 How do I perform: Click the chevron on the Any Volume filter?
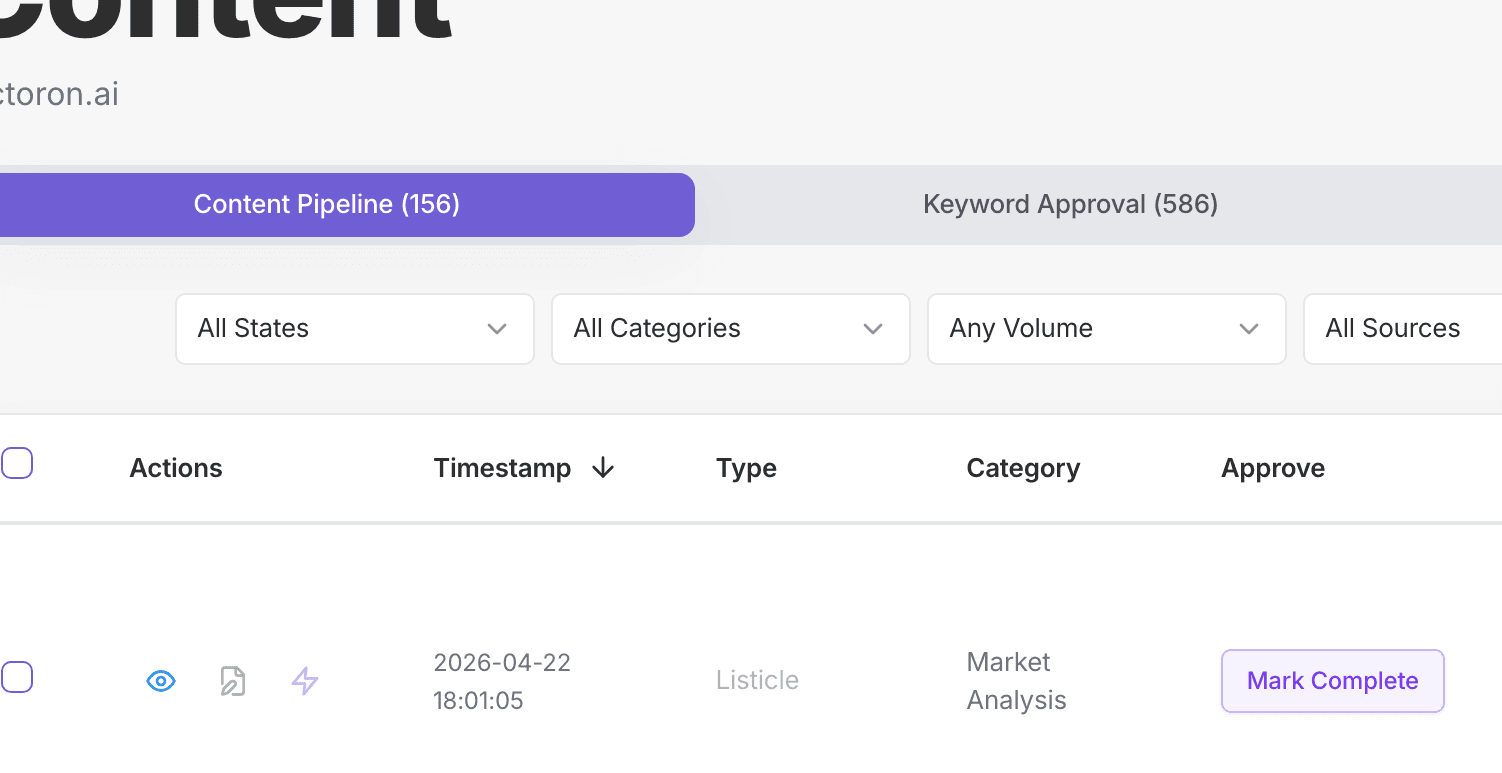1248,328
